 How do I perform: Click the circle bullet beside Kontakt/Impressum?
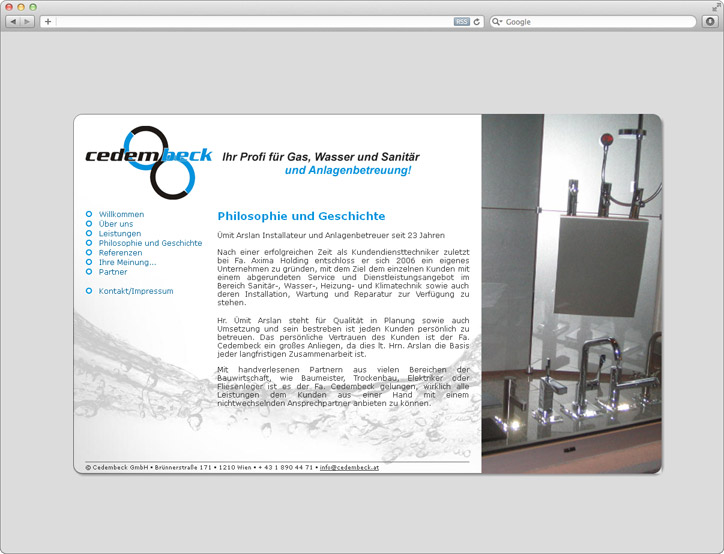tap(89, 291)
